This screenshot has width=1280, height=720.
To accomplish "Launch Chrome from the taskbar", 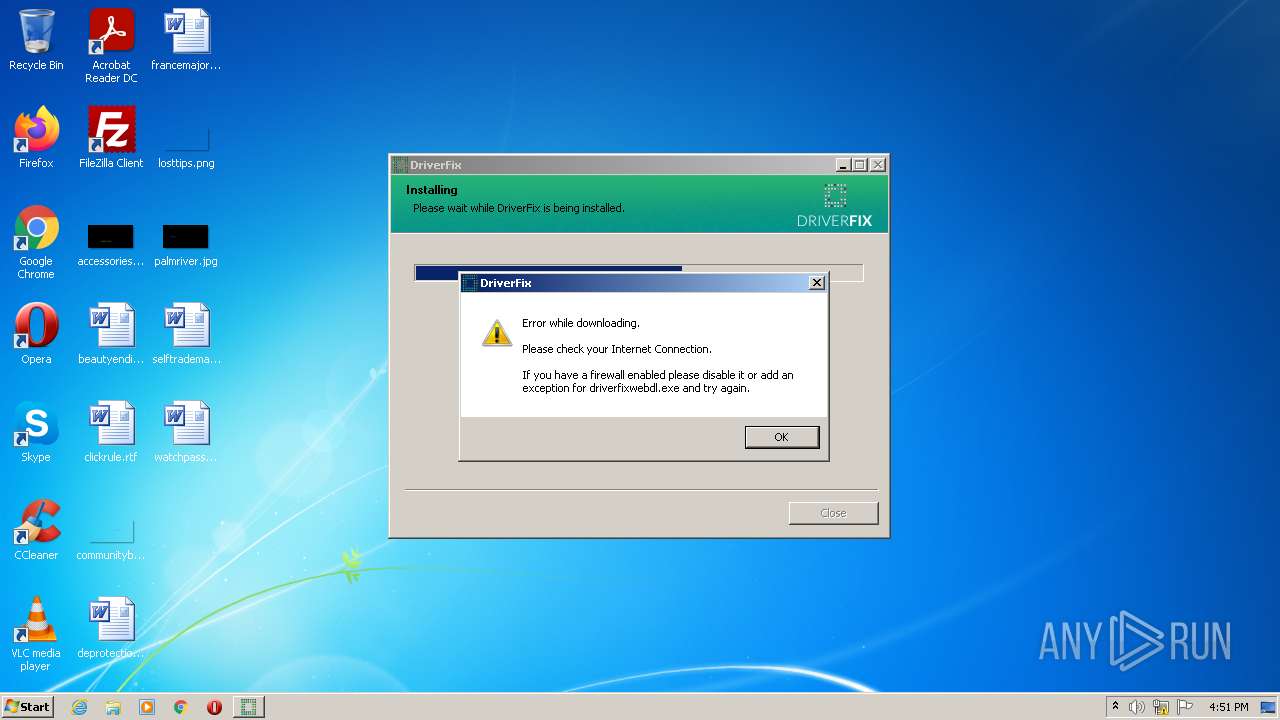I will click(181, 707).
